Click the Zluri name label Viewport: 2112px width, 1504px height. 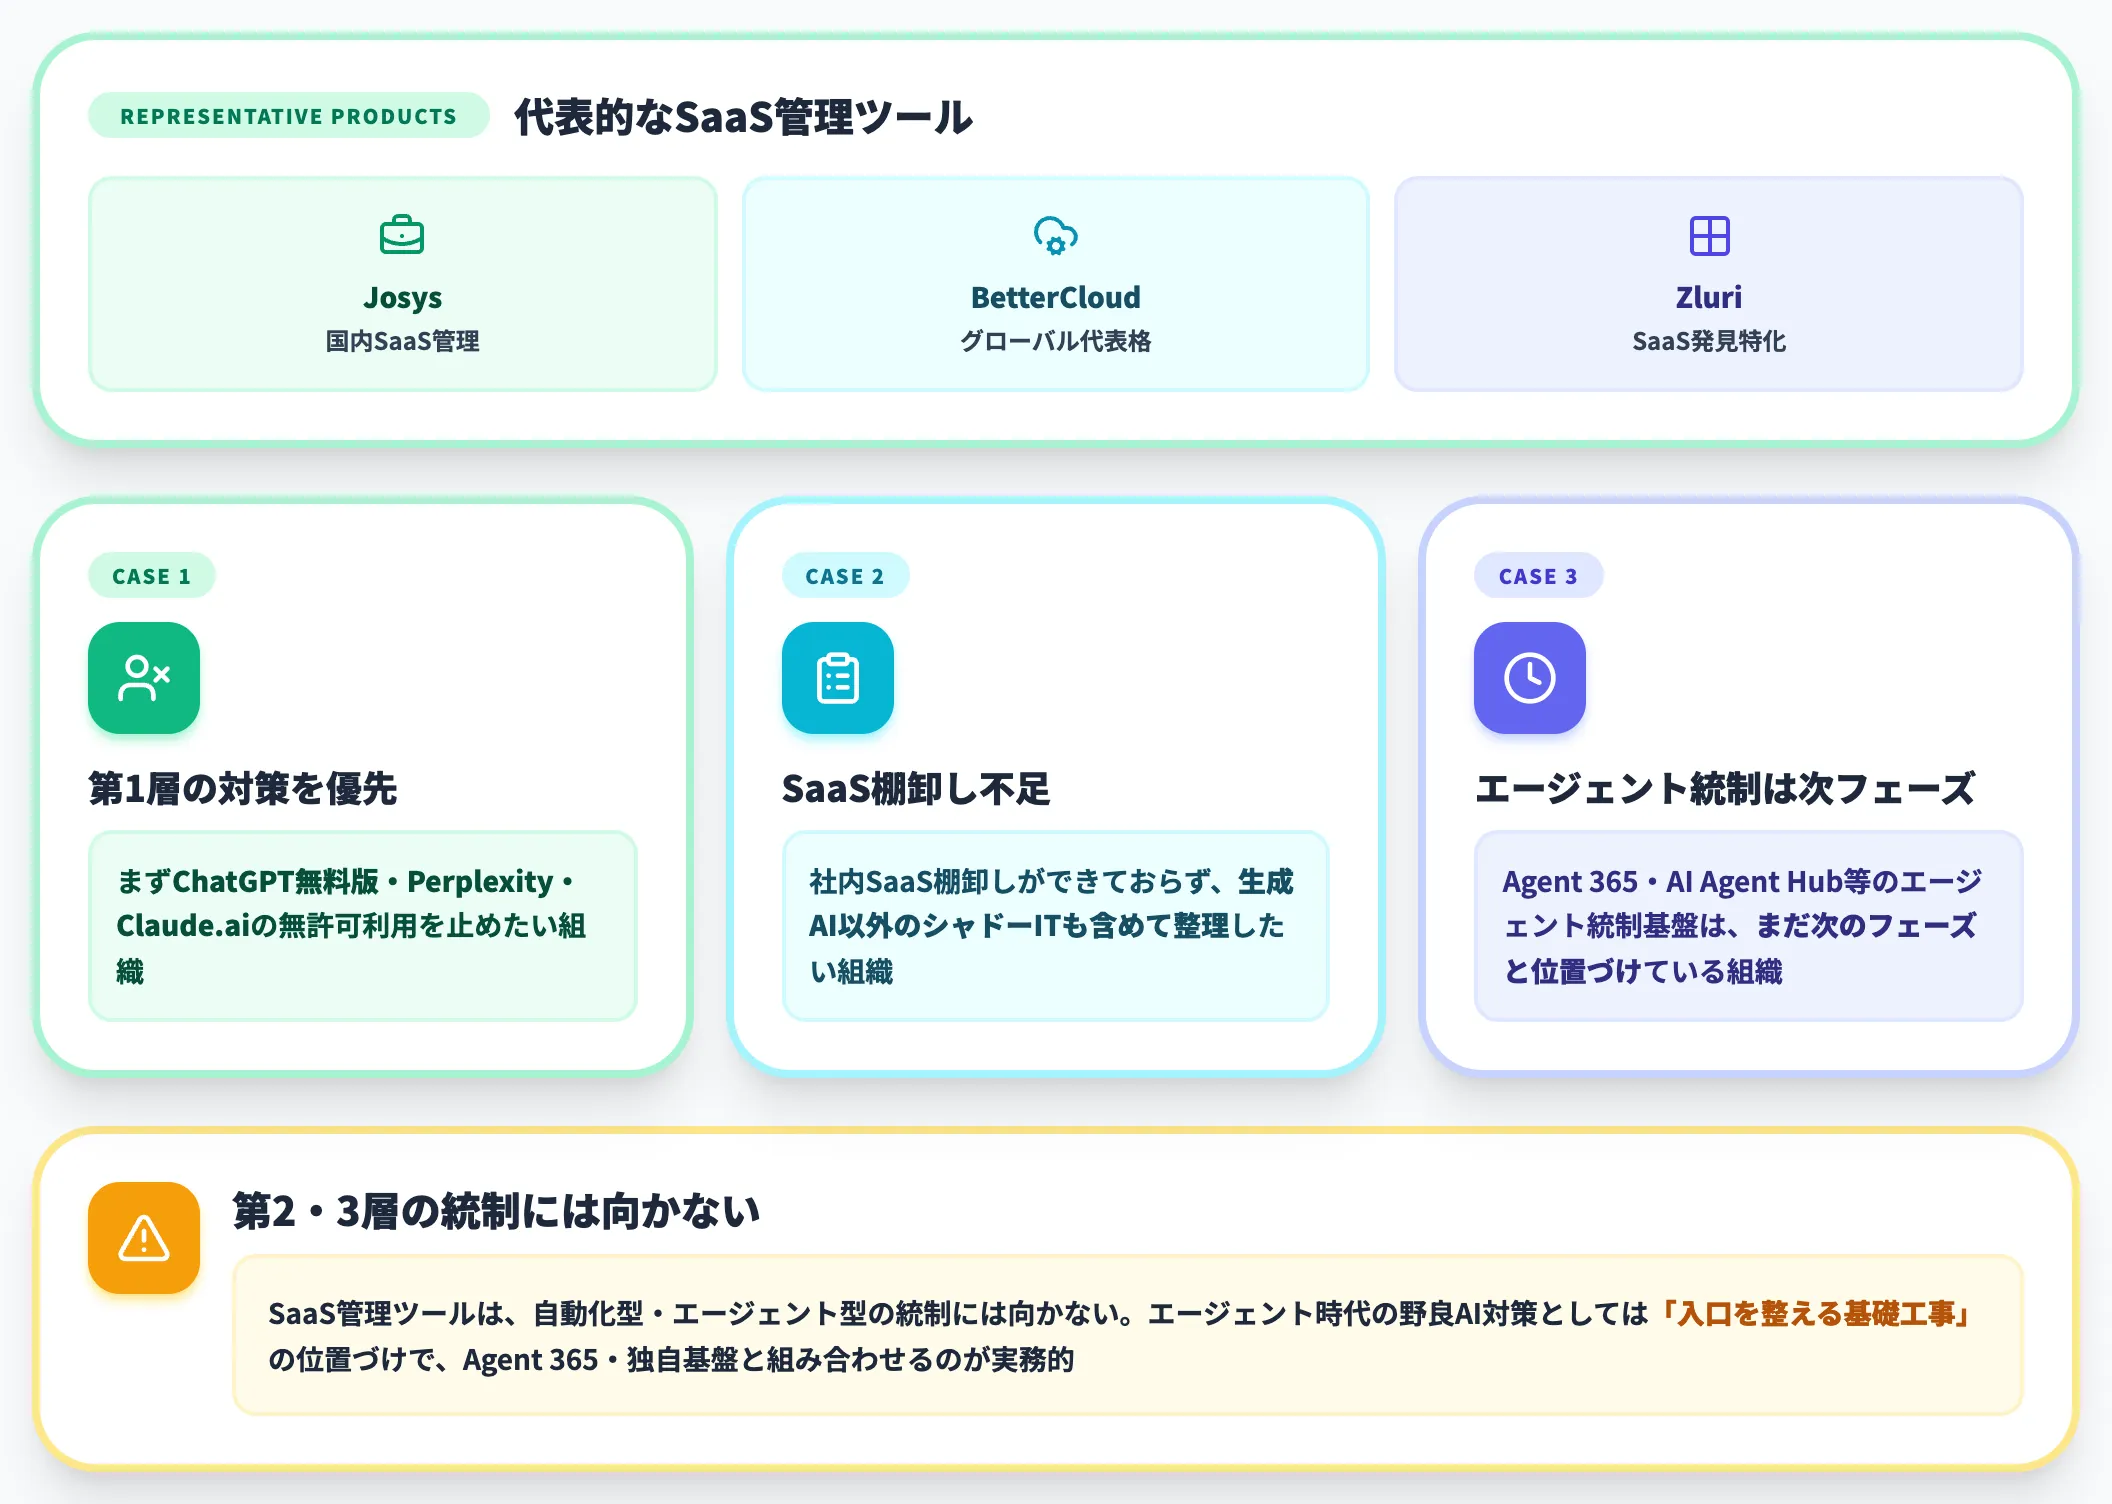coord(1709,297)
